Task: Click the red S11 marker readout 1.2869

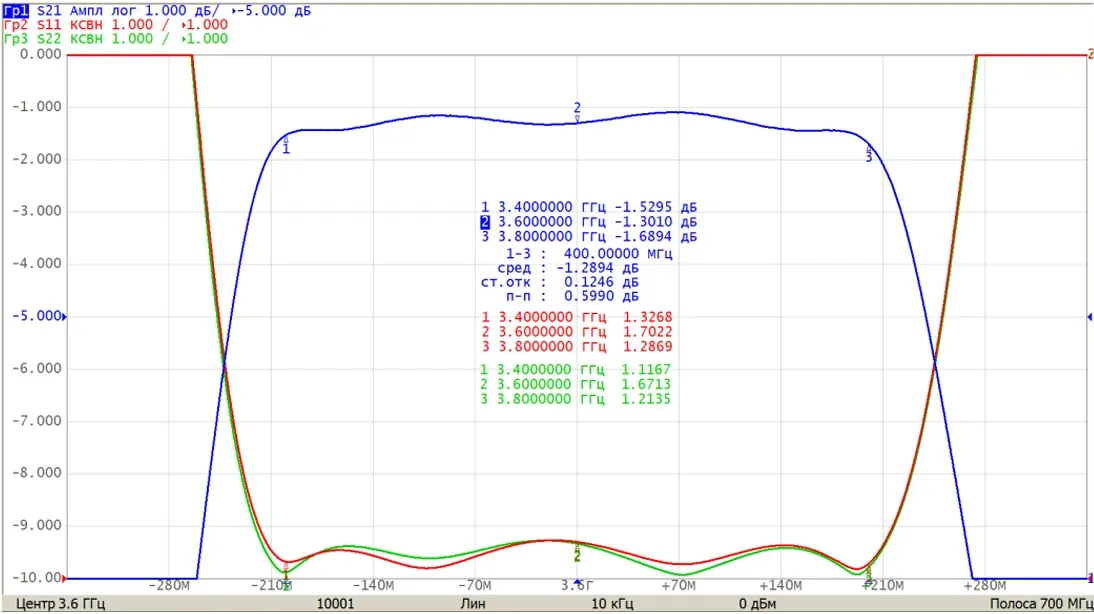Action: click(576, 347)
